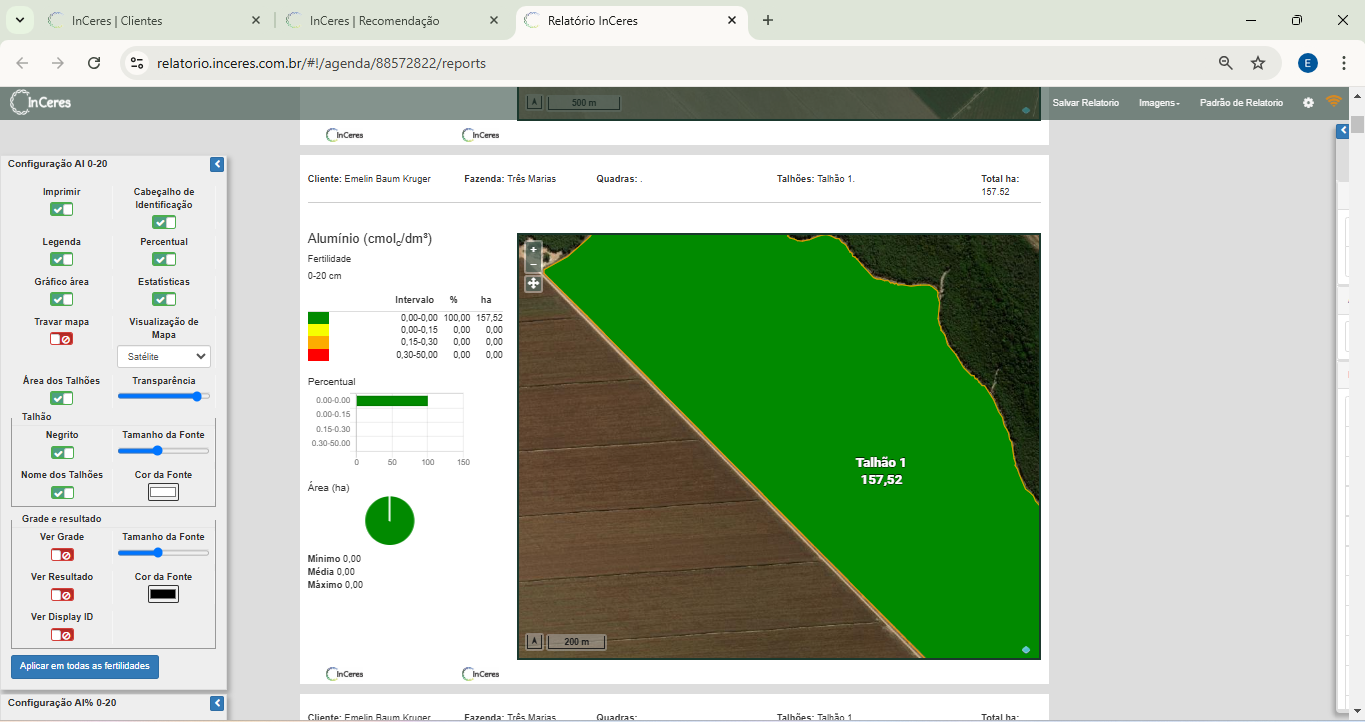Toggle the Estatísticas switch

coord(164,299)
